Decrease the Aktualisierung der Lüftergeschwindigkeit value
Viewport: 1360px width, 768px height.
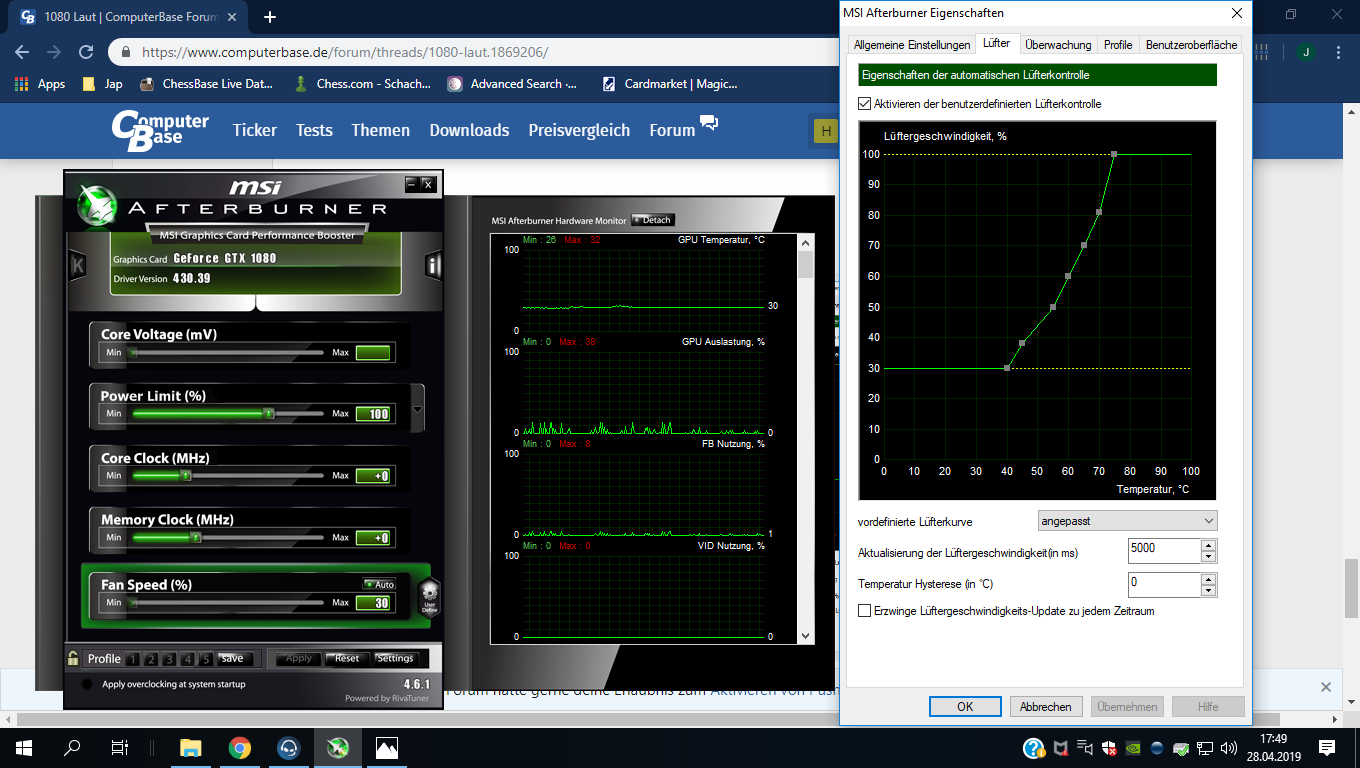pos(1208,557)
